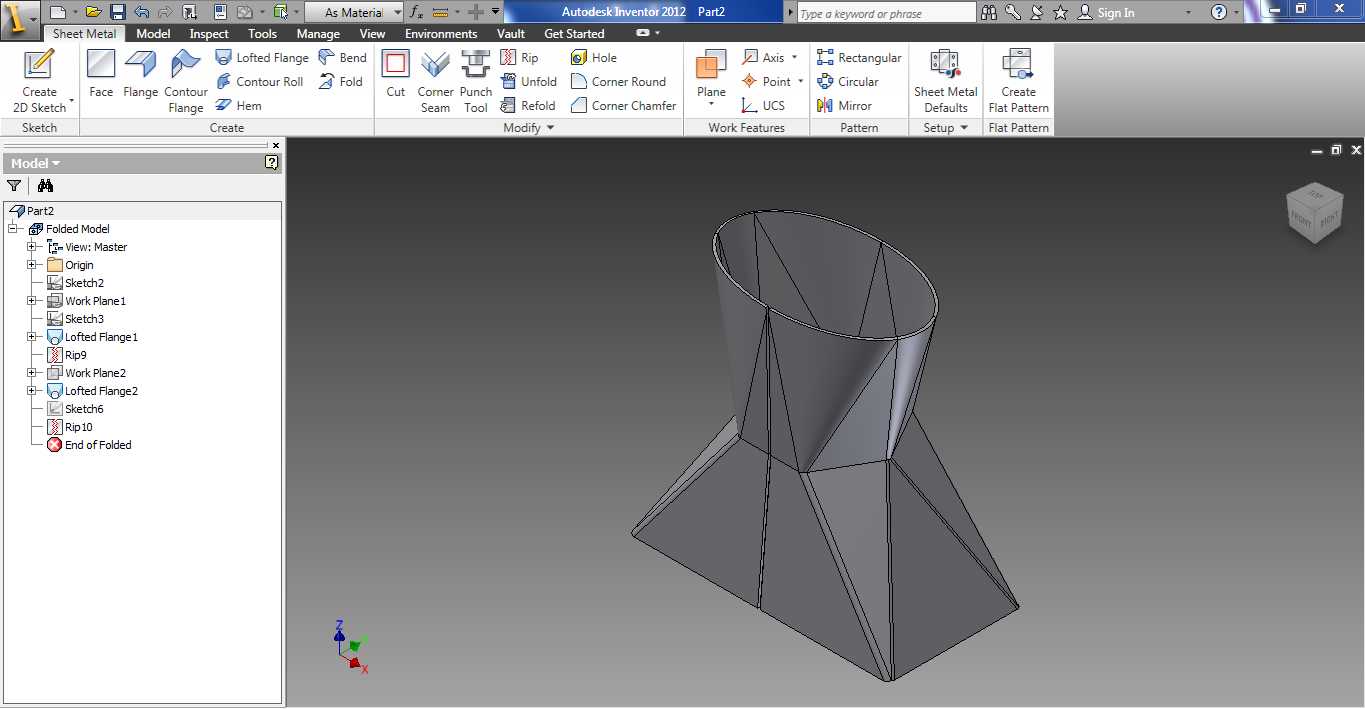Open the Point tool dropdown arrow

800,82
